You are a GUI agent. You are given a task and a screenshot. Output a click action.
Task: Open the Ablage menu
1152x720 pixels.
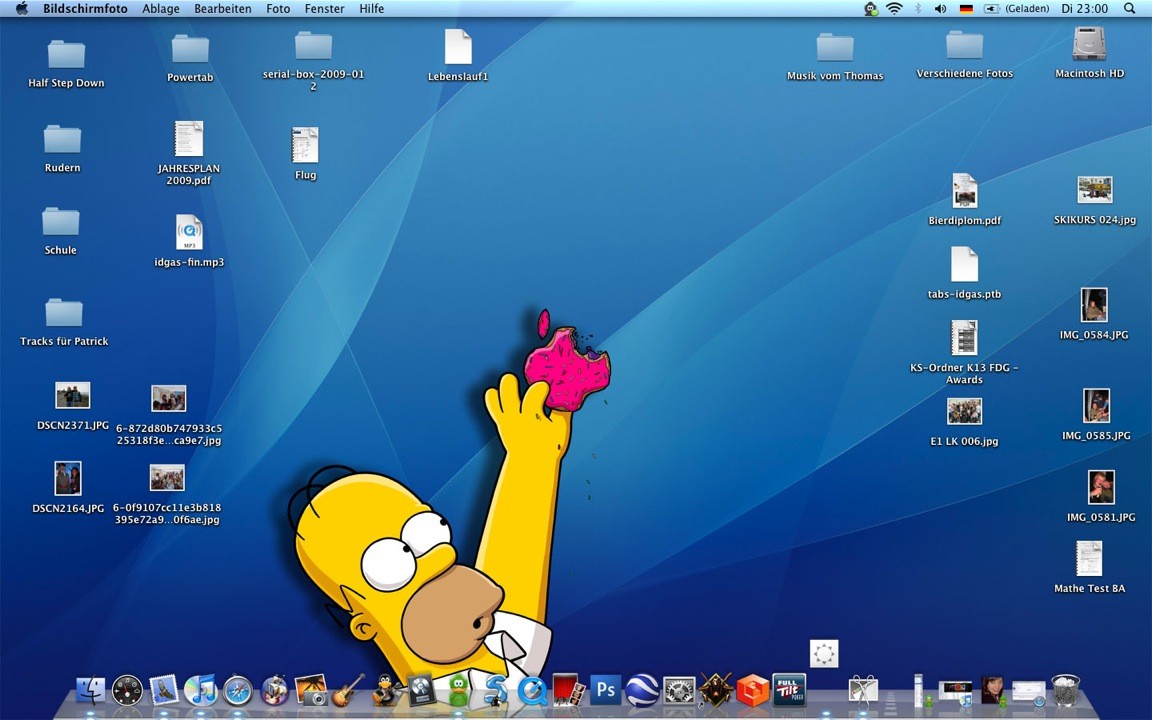[x=161, y=9]
